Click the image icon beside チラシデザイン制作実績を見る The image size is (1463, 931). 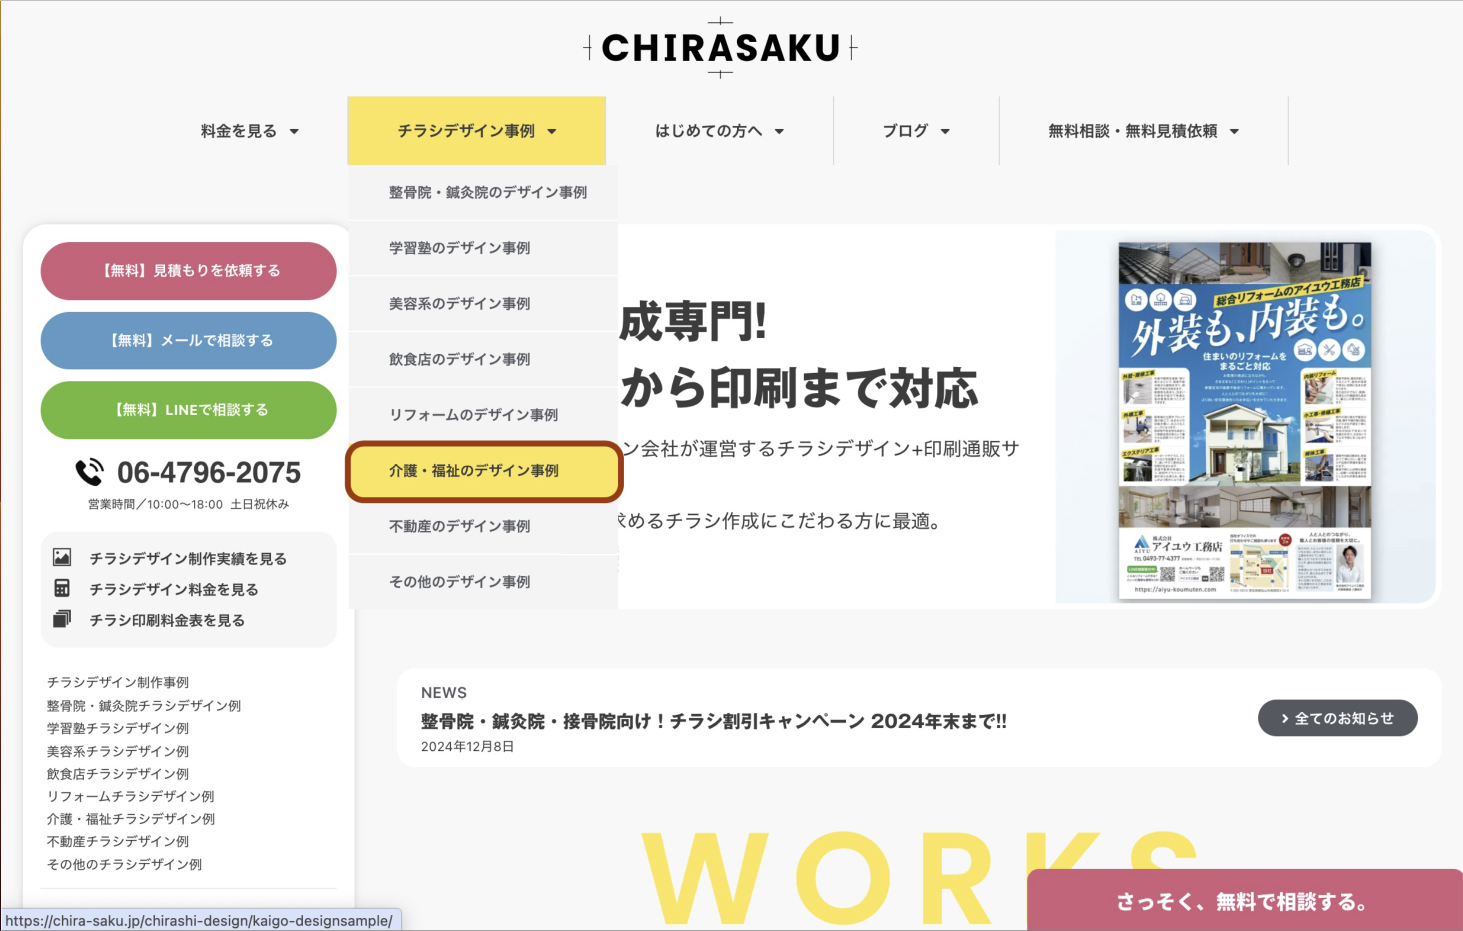tap(63, 558)
